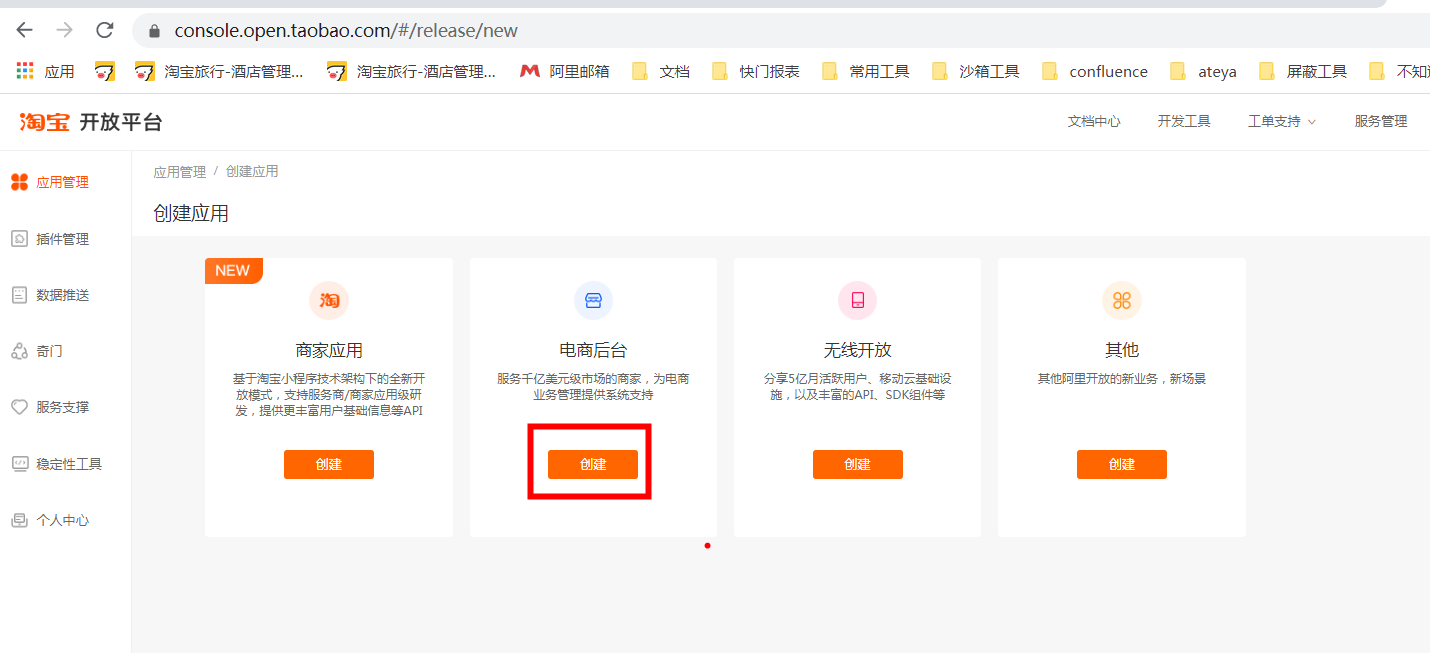Click the 其他 card icon
The width and height of the screenshot is (1430, 653).
pos(1122,300)
